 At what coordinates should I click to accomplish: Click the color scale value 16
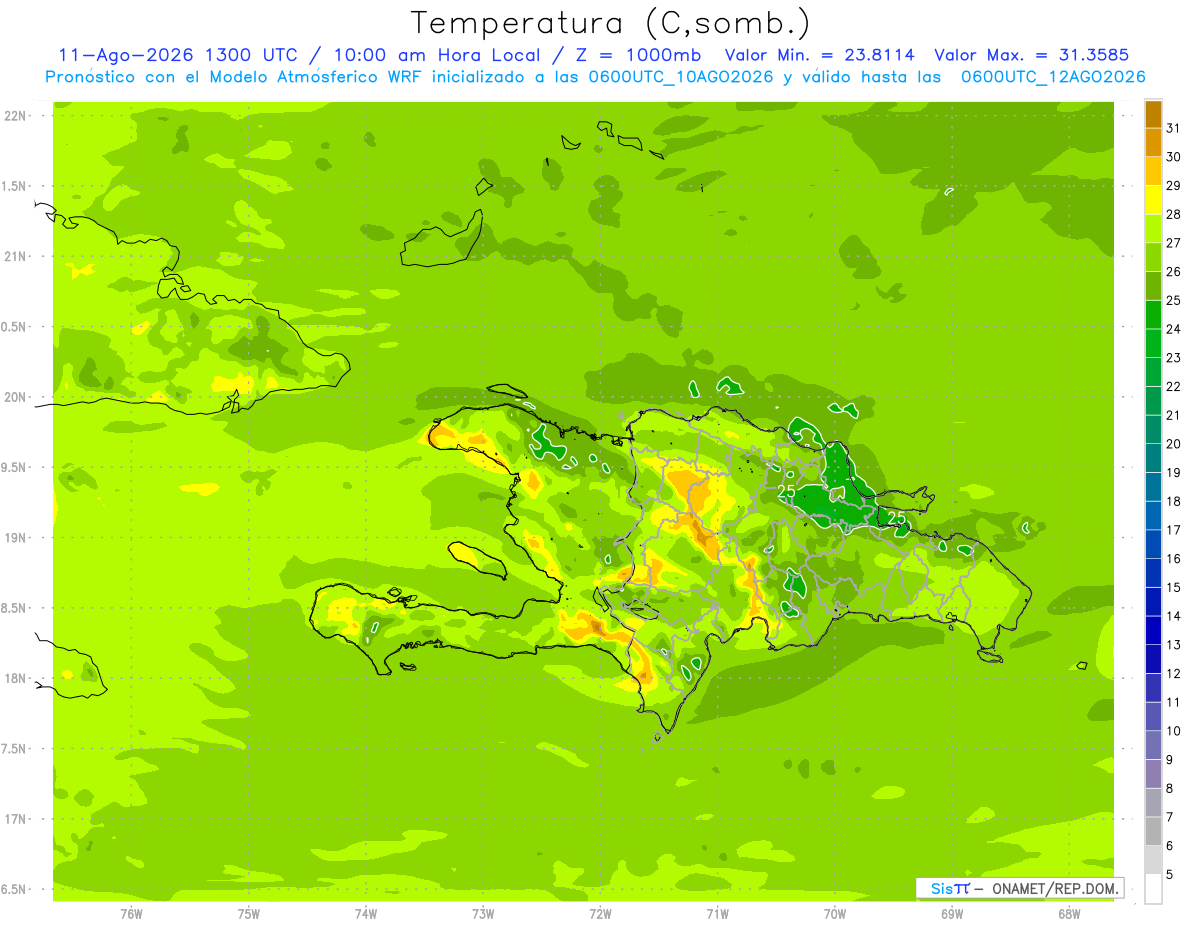tap(1173, 559)
